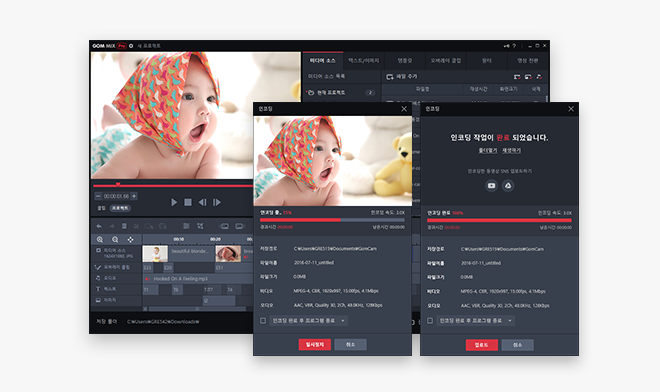Click the 프로젝트 mode pill under preview
The width and height of the screenshot is (660, 392).
[120, 208]
